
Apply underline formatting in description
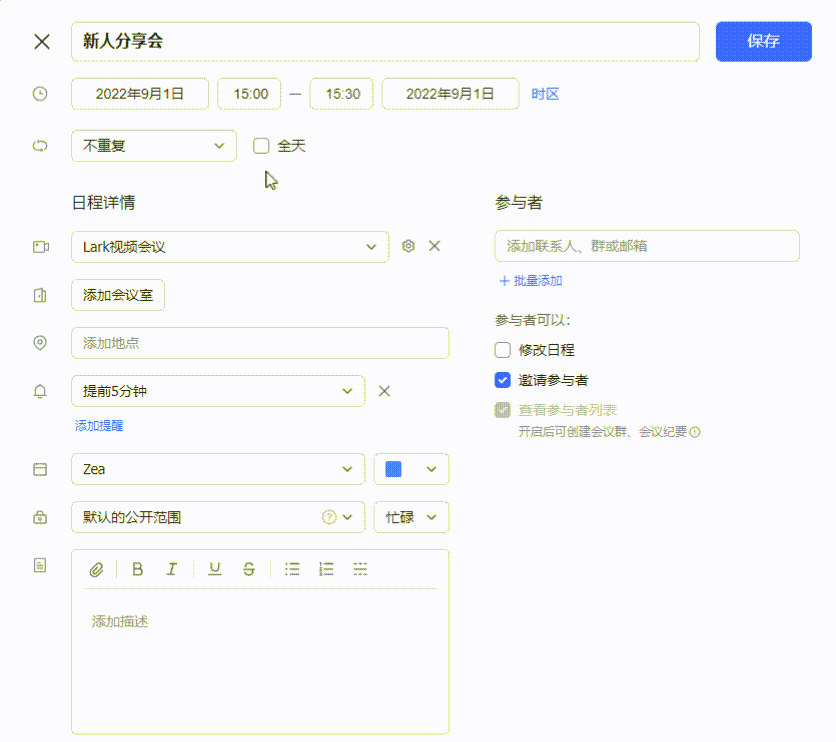pyautogui.click(x=214, y=569)
